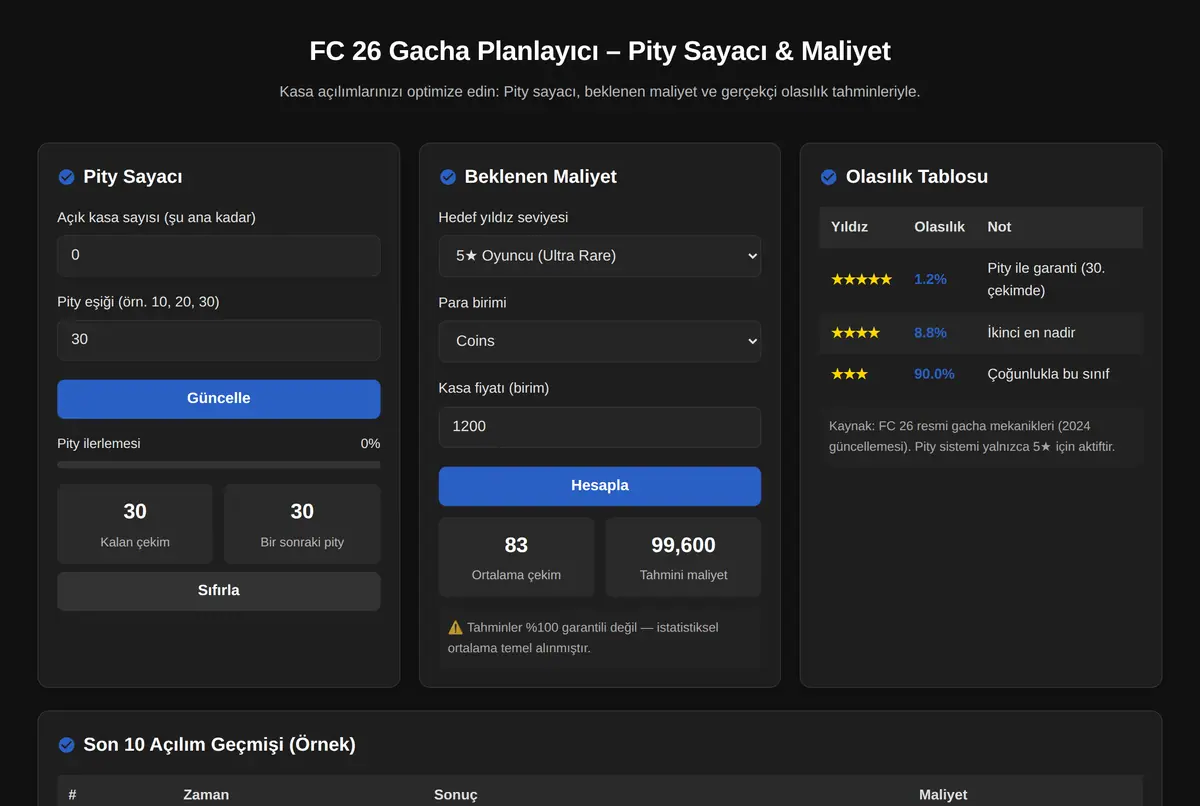
Task: Click the Kalan çekim value card
Action: [135, 524]
